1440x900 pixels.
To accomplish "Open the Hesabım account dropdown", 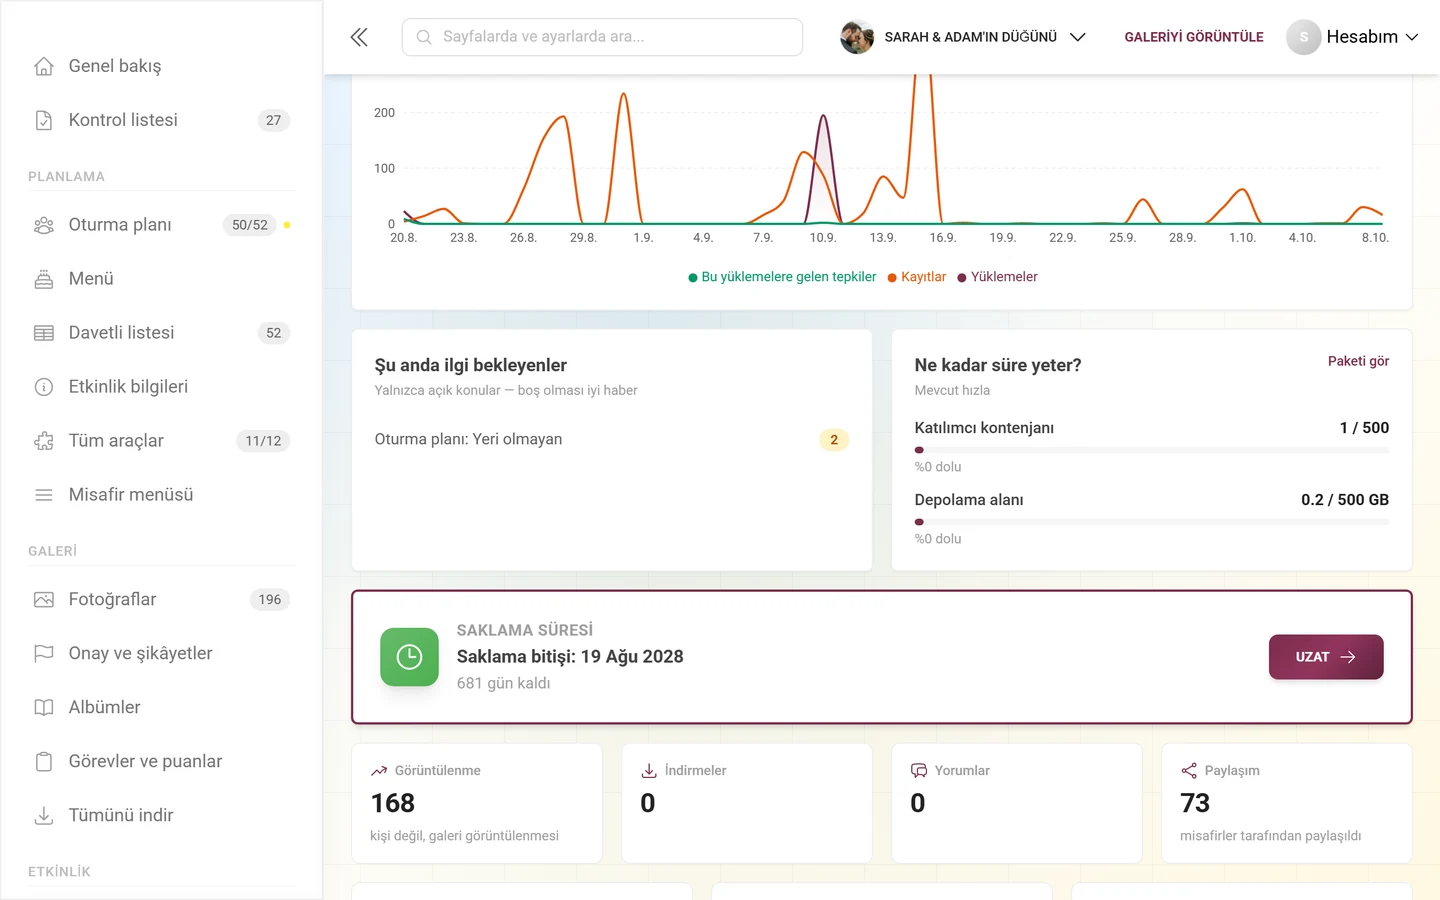I will click(x=1353, y=37).
